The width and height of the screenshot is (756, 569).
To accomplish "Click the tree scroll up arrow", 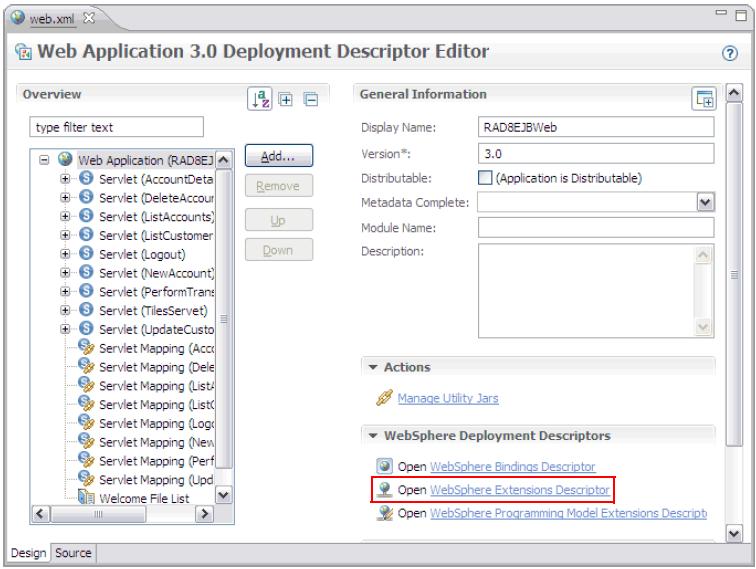I will pos(223,160).
